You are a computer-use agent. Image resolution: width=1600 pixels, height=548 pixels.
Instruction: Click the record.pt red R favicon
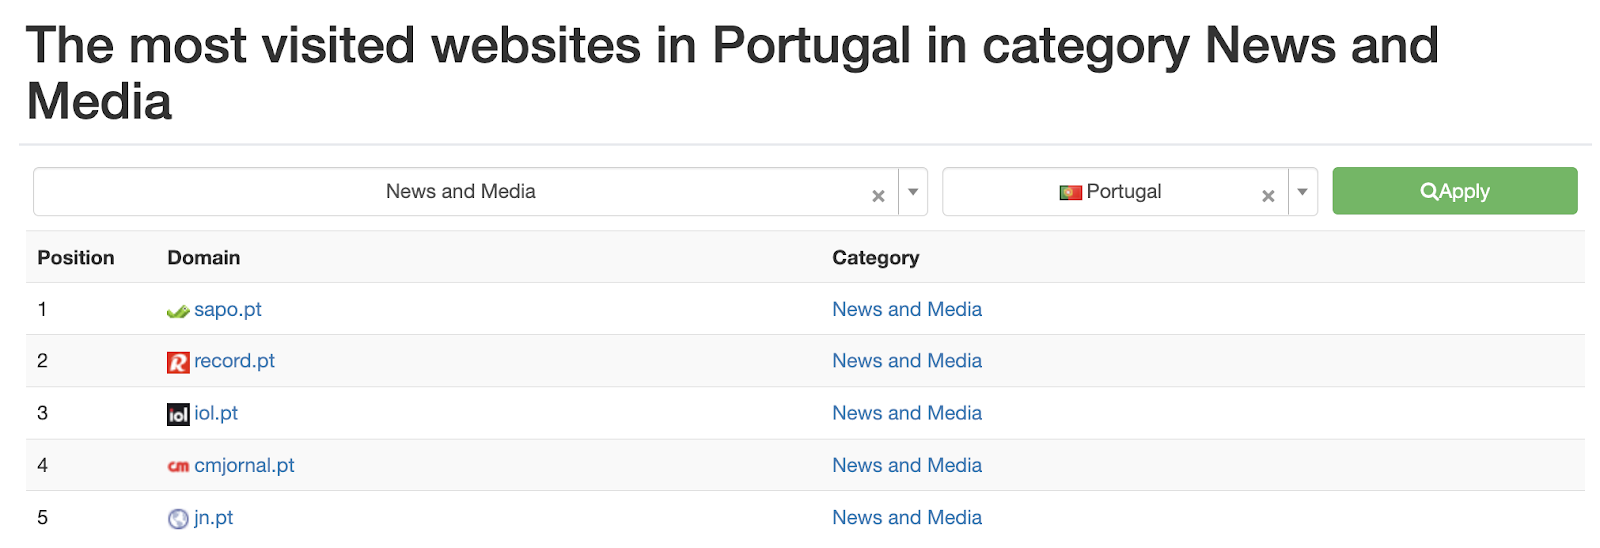(178, 362)
